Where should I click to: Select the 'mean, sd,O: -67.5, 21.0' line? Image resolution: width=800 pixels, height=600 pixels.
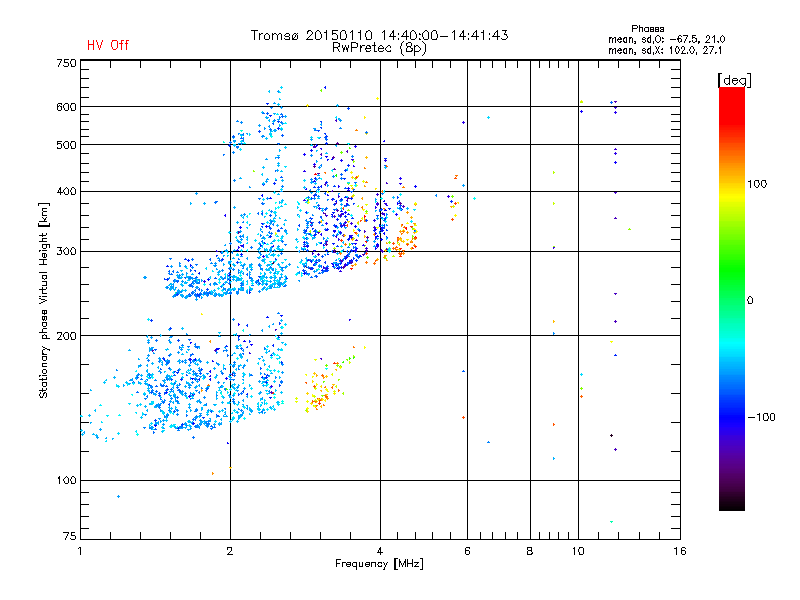tap(666, 39)
